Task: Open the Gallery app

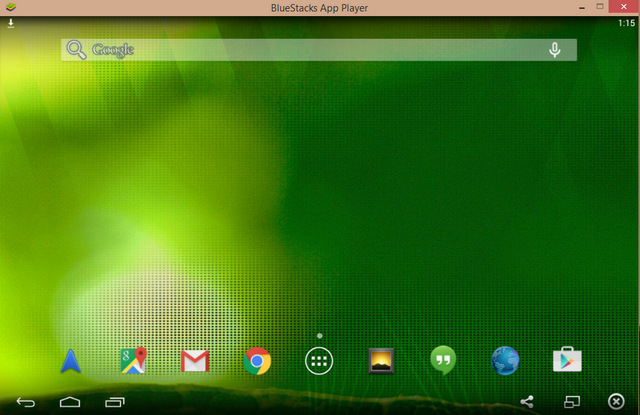Action: pyautogui.click(x=381, y=361)
